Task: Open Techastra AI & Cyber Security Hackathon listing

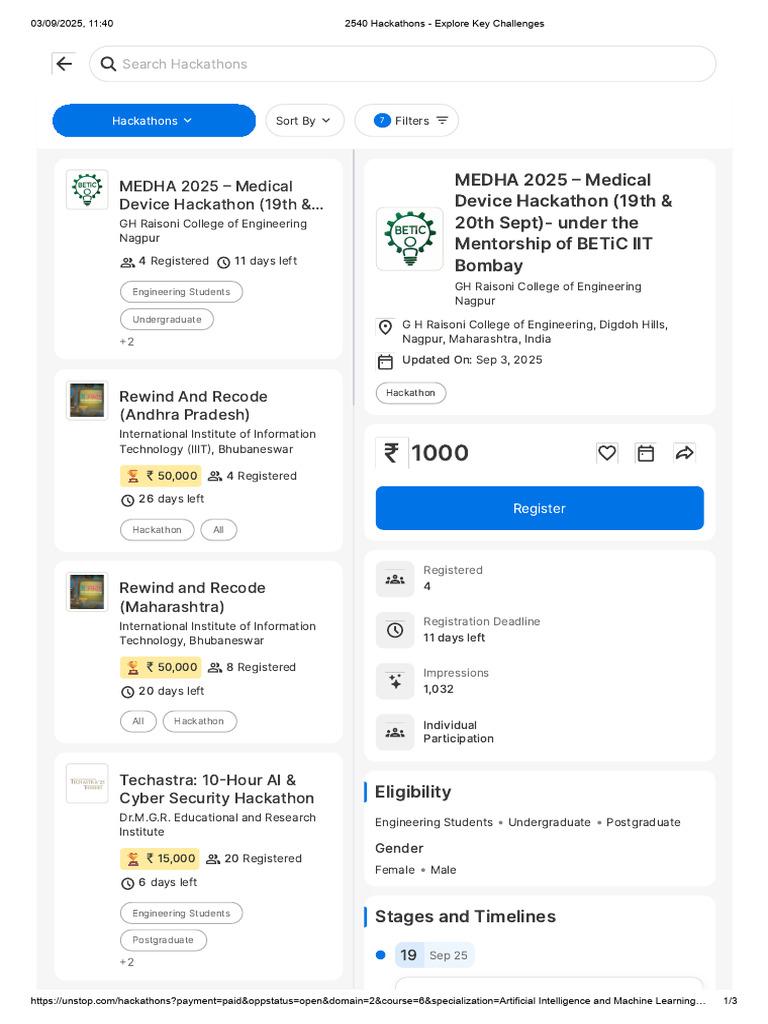Action: point(216,789)
